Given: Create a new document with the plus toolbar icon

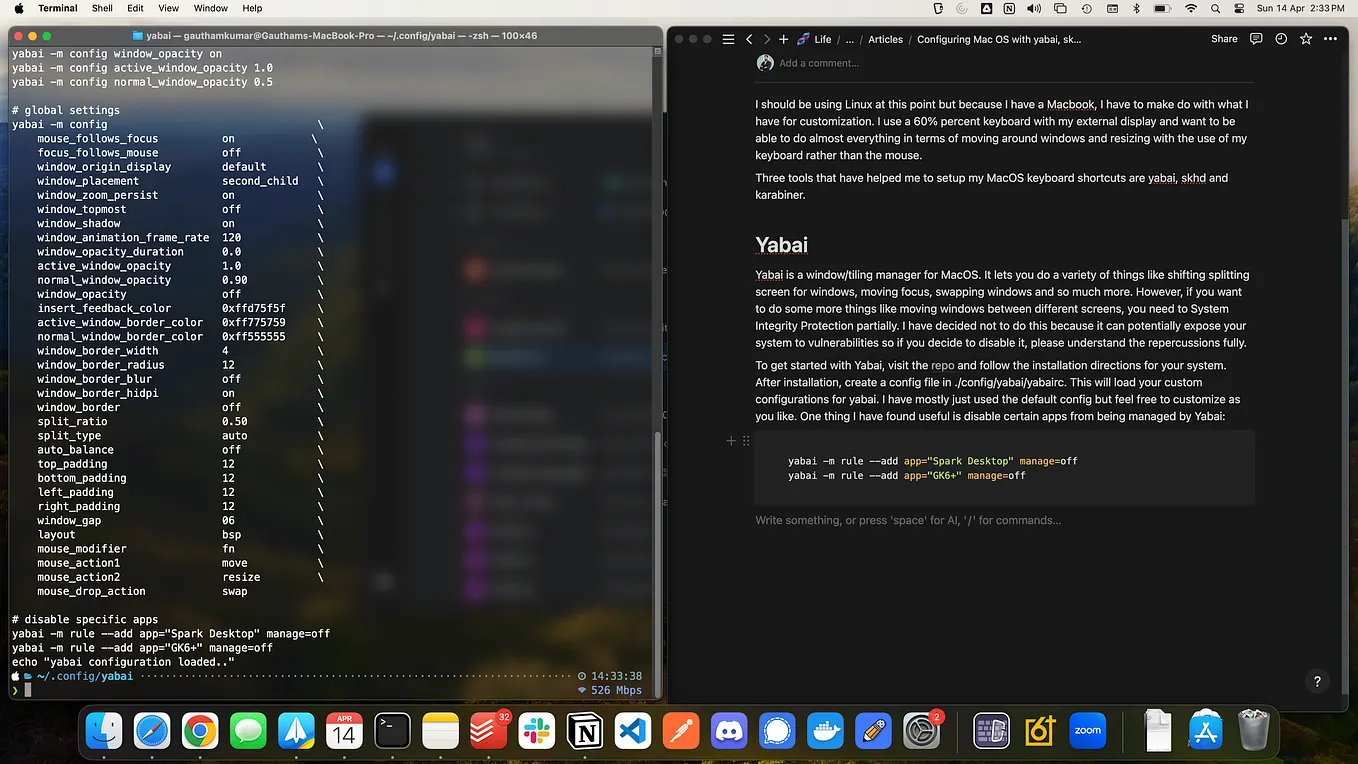Looking at the screenshot, I should click(783, 39).
